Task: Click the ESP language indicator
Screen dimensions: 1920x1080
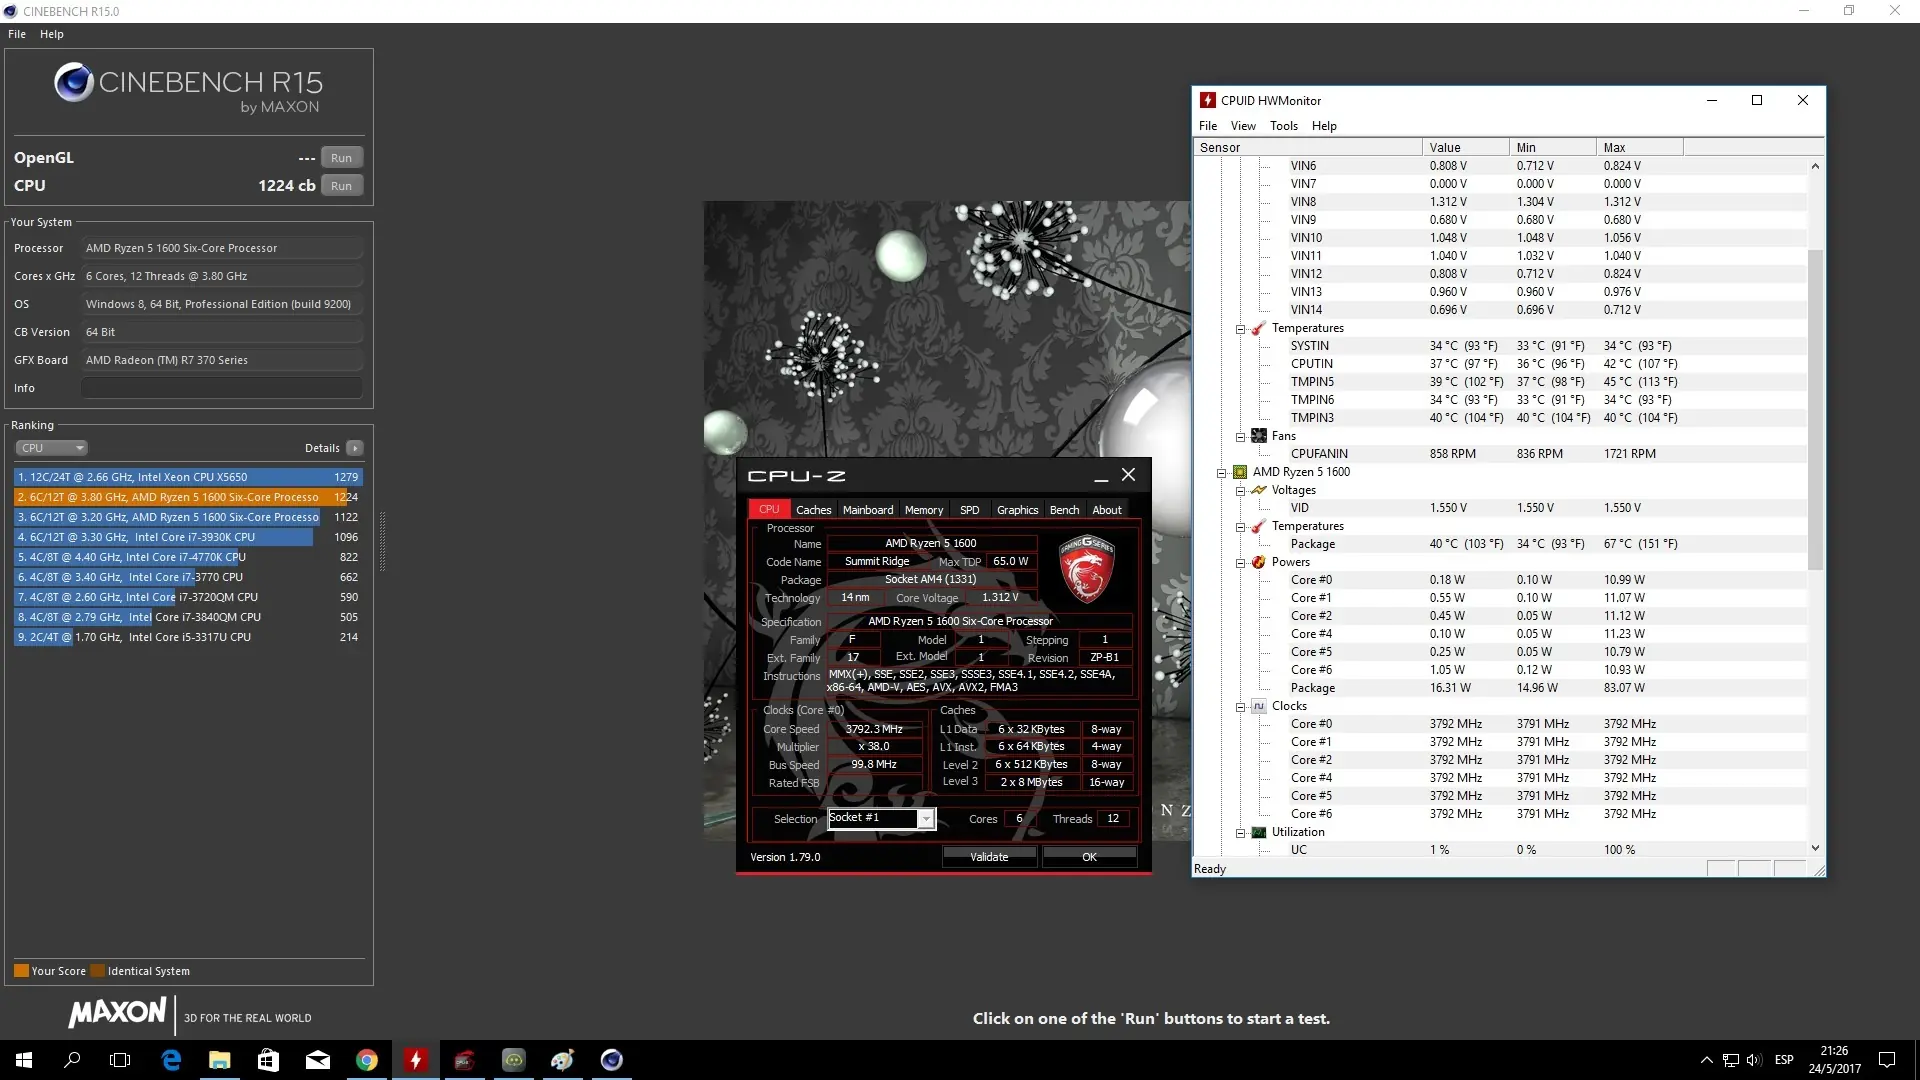Action: click(1784, 1060)
